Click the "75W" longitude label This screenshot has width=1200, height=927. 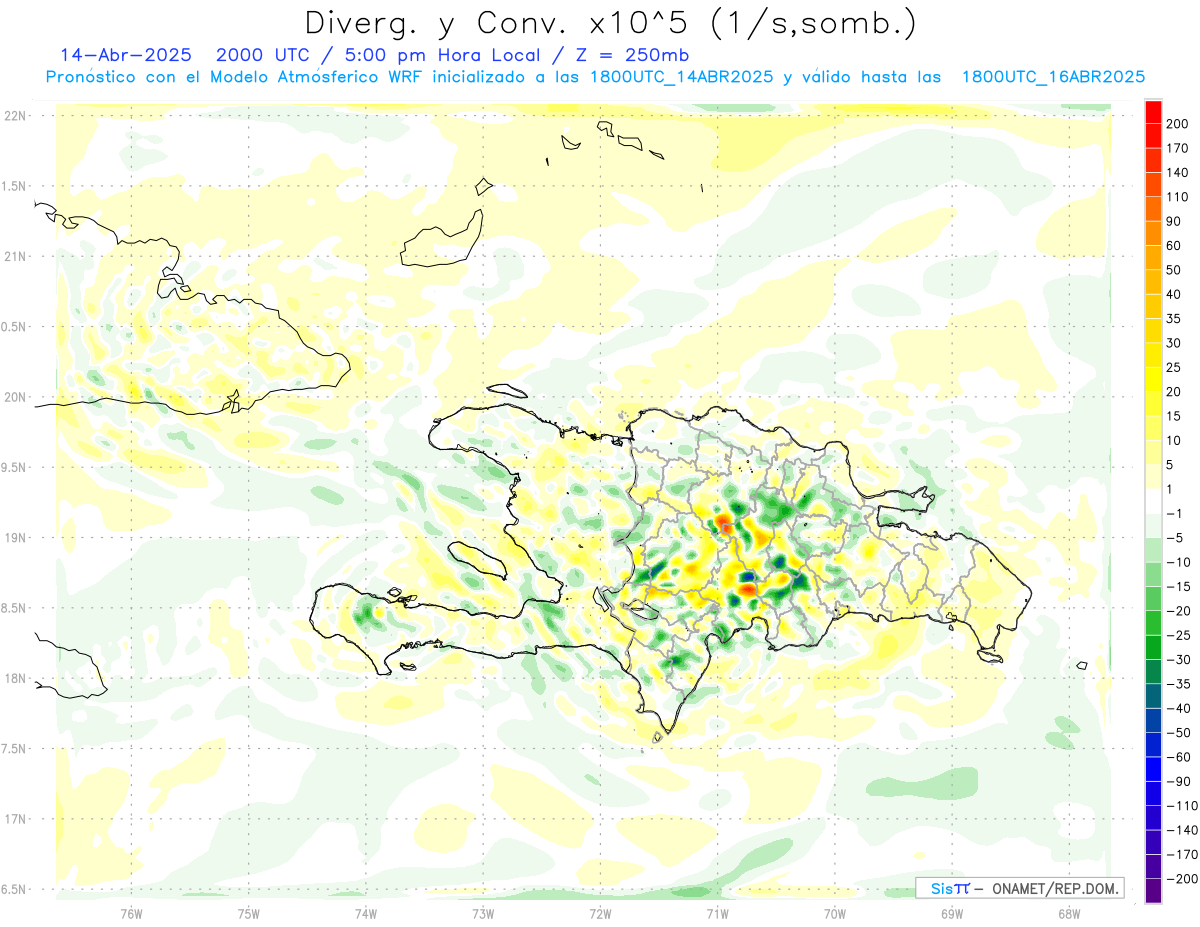coord(248,913)
